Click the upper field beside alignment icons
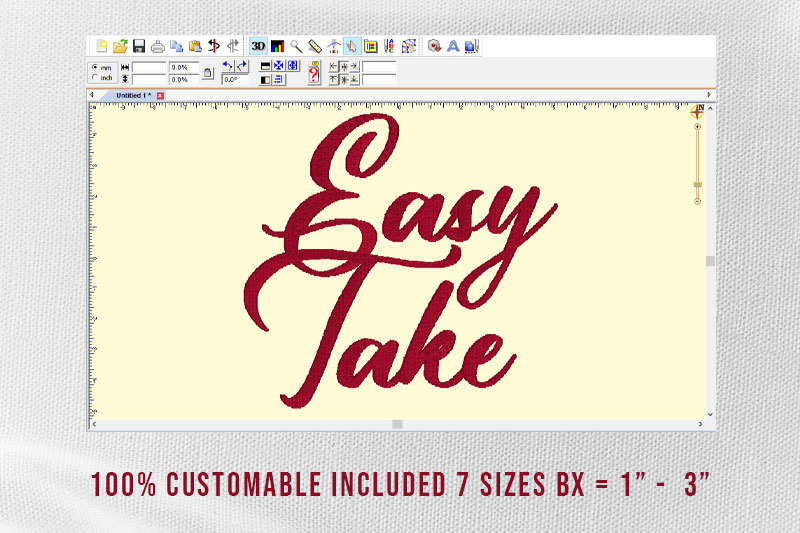This screenshot has width=800, height=533. pyautogui.click(x=379, y=67)
